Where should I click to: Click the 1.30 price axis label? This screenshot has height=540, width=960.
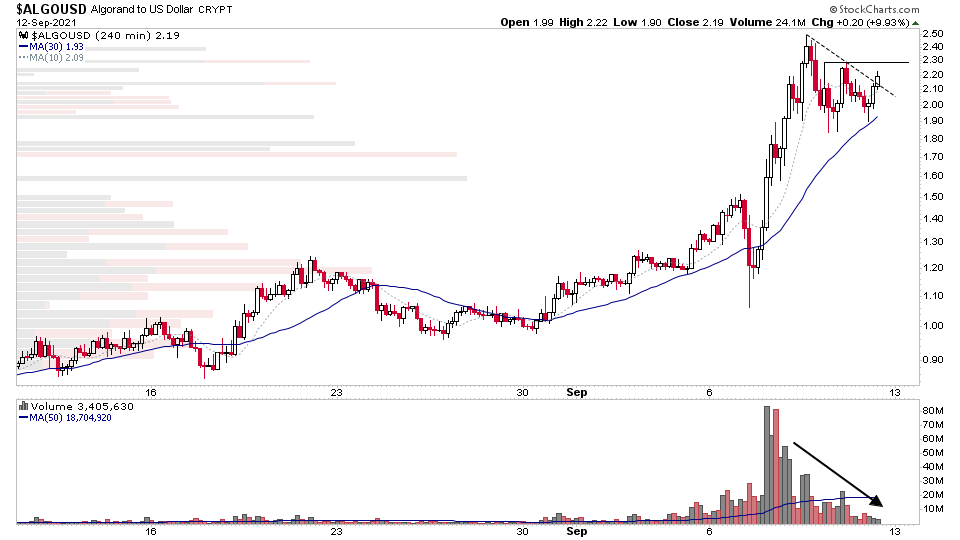(932, 242)
